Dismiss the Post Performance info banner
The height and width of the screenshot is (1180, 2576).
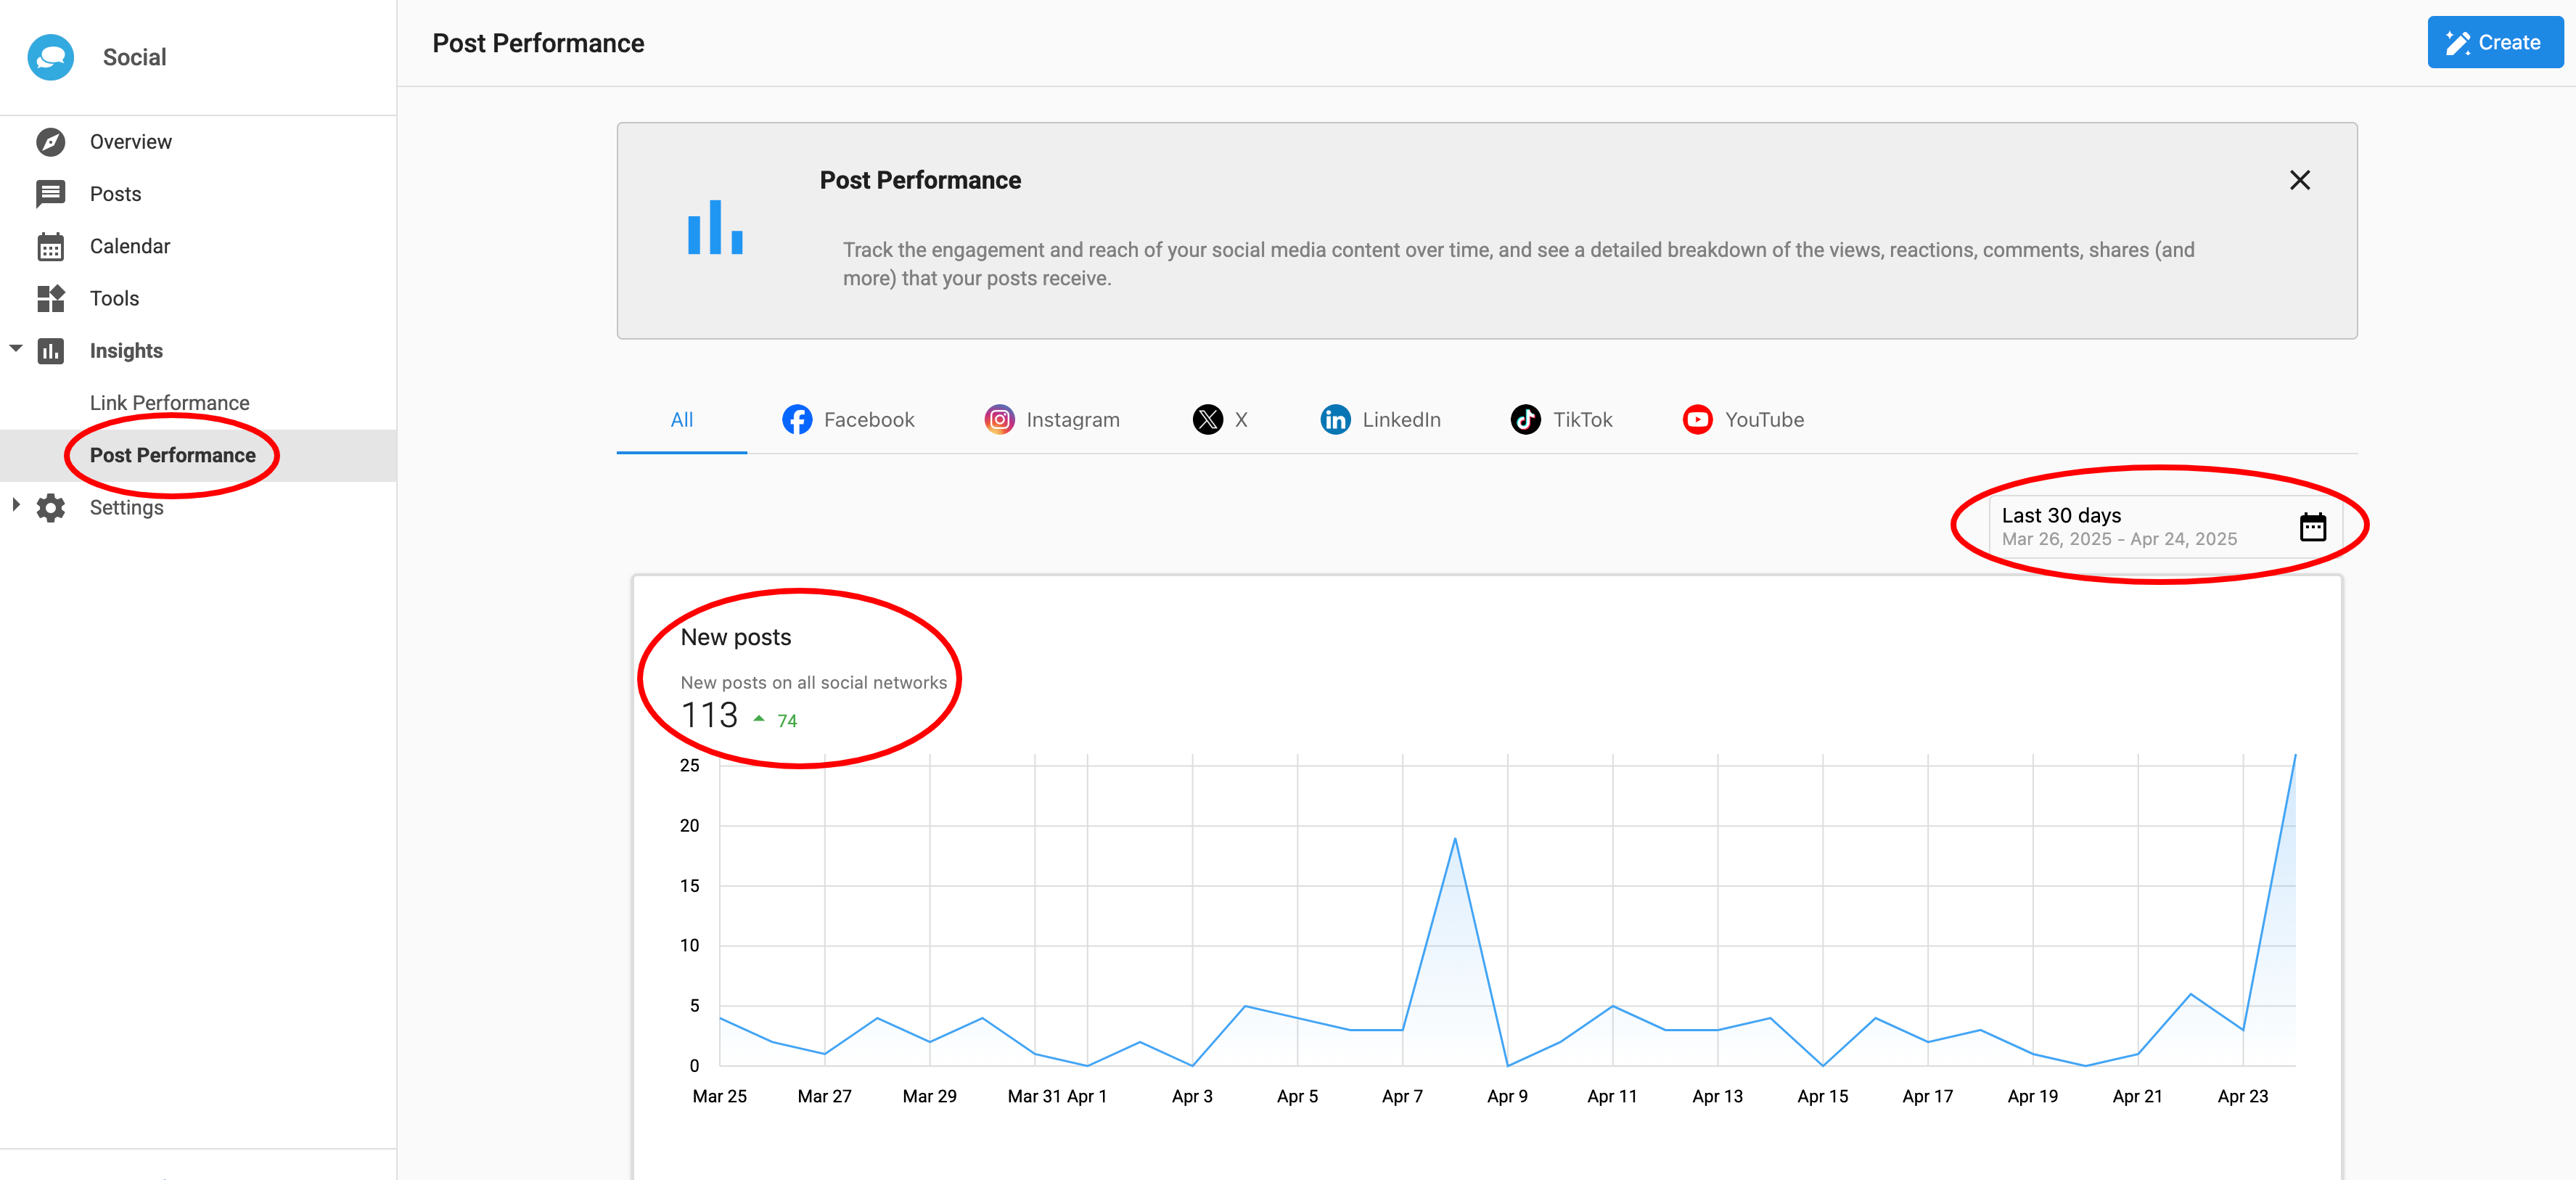[x=2299, y=180]
